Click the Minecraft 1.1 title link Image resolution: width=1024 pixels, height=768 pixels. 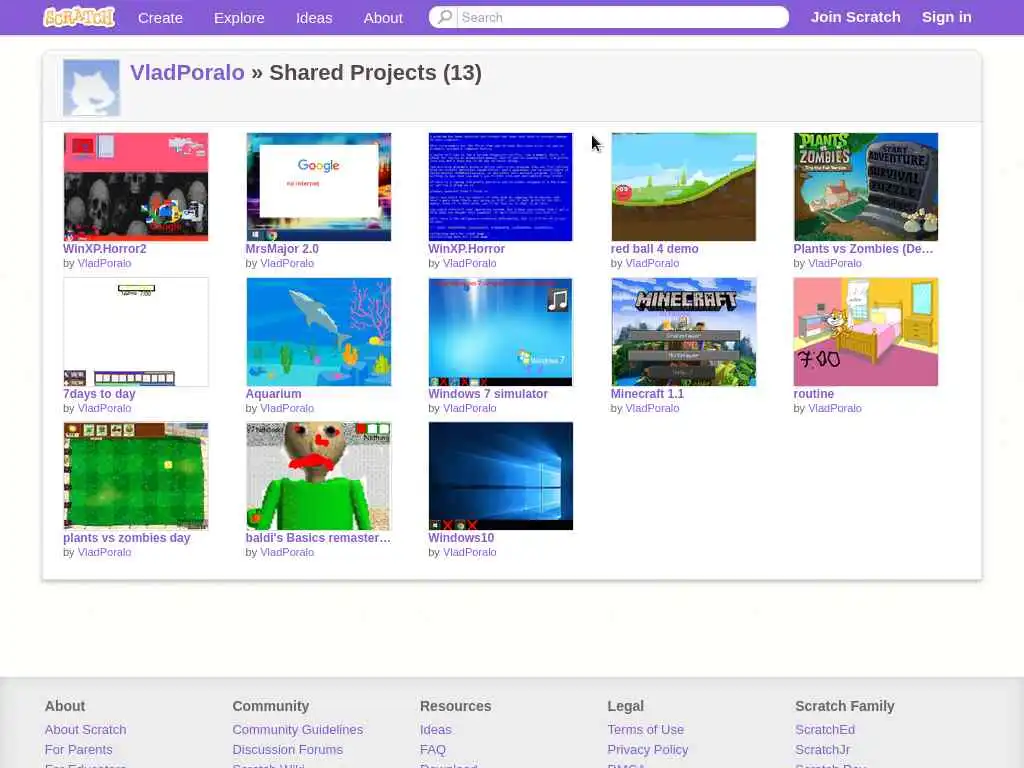point(647,394)
